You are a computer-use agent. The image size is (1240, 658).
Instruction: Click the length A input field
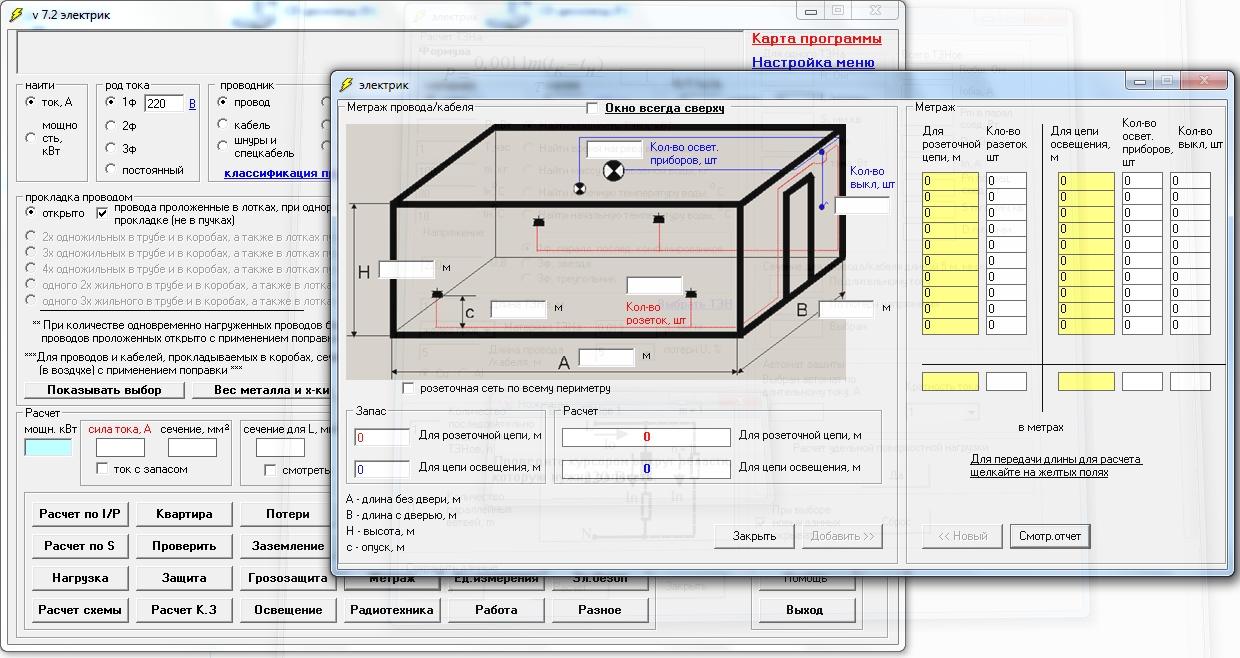[606, 357]
